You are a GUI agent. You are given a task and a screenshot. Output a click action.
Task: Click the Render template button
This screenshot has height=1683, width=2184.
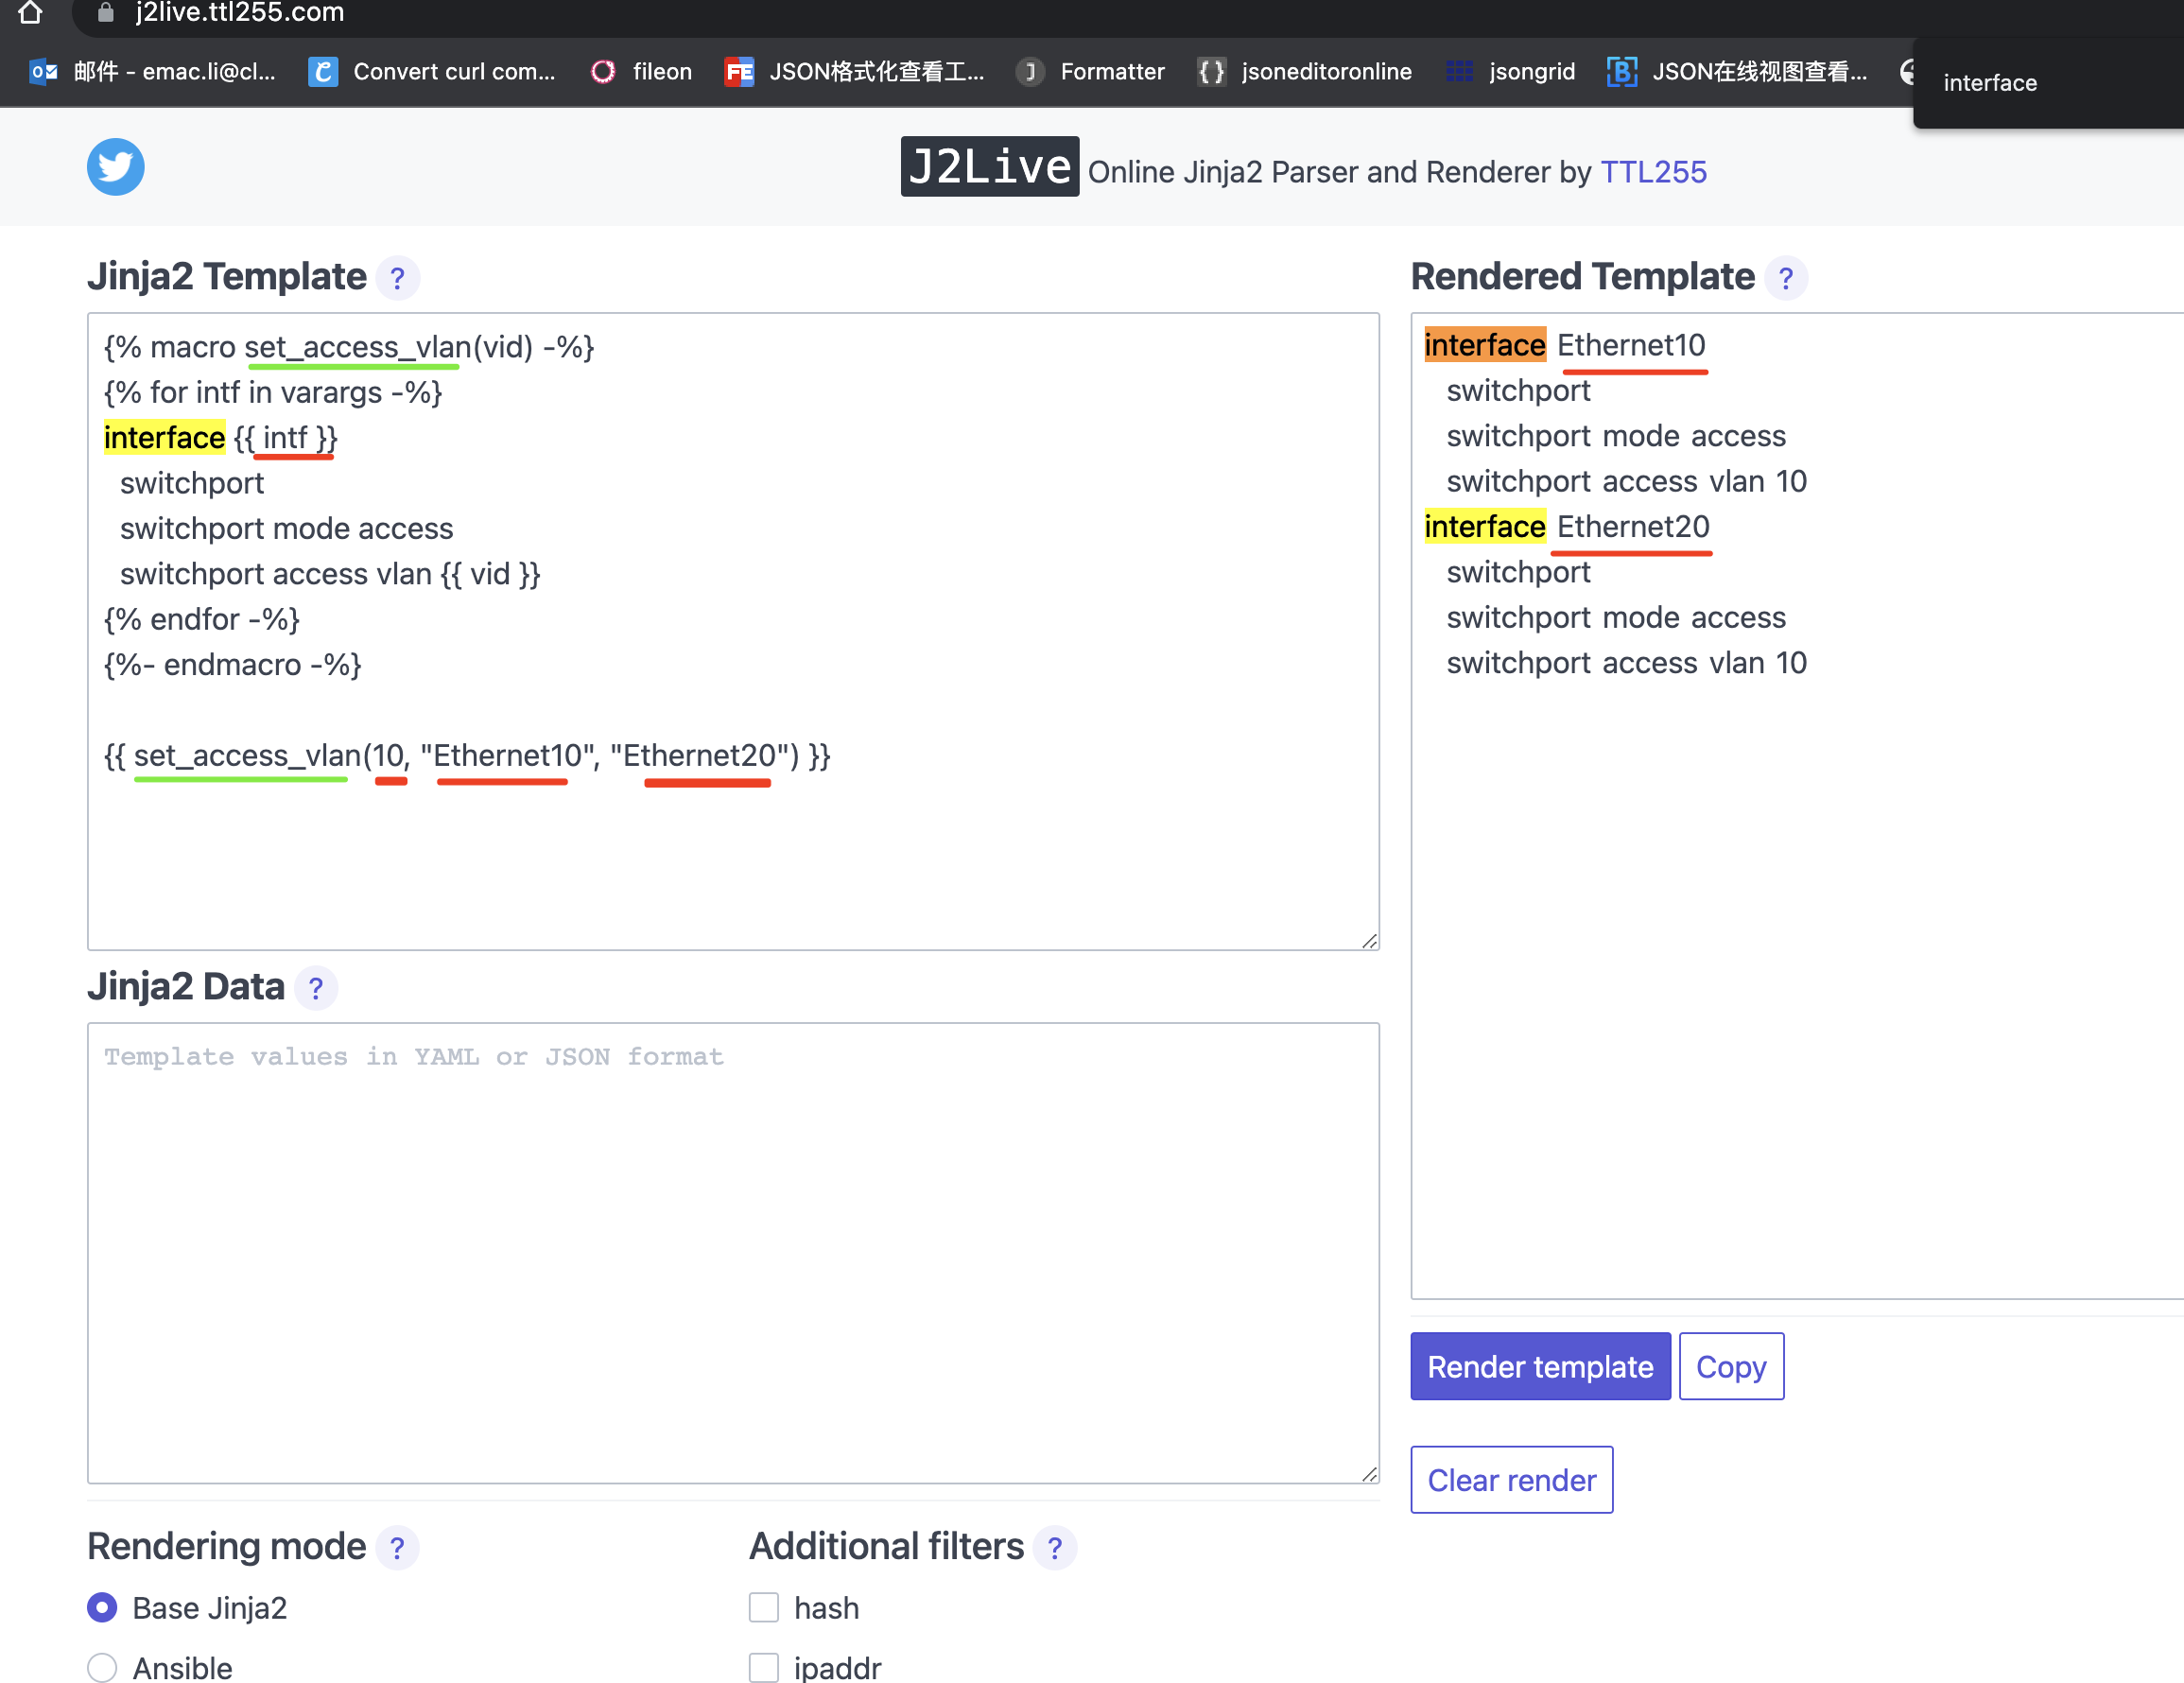click(x=1539, y=1366)
